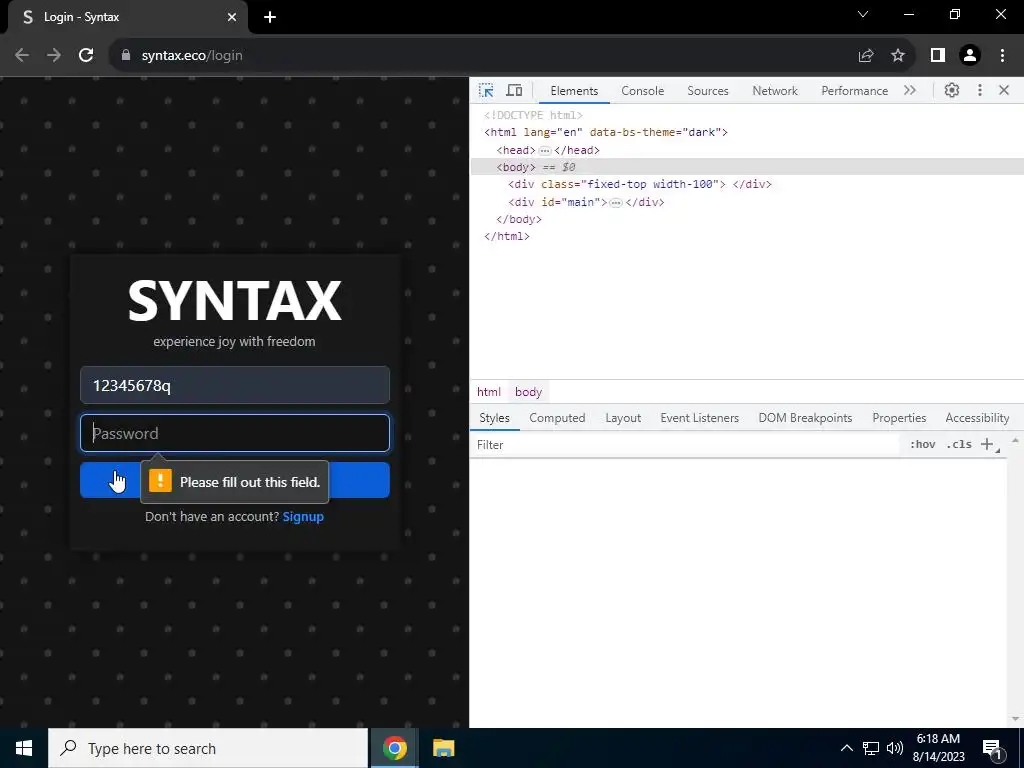This screenshot has width=1024, height=768.
Task: Focus the styles Filter field
Action: 686,445
